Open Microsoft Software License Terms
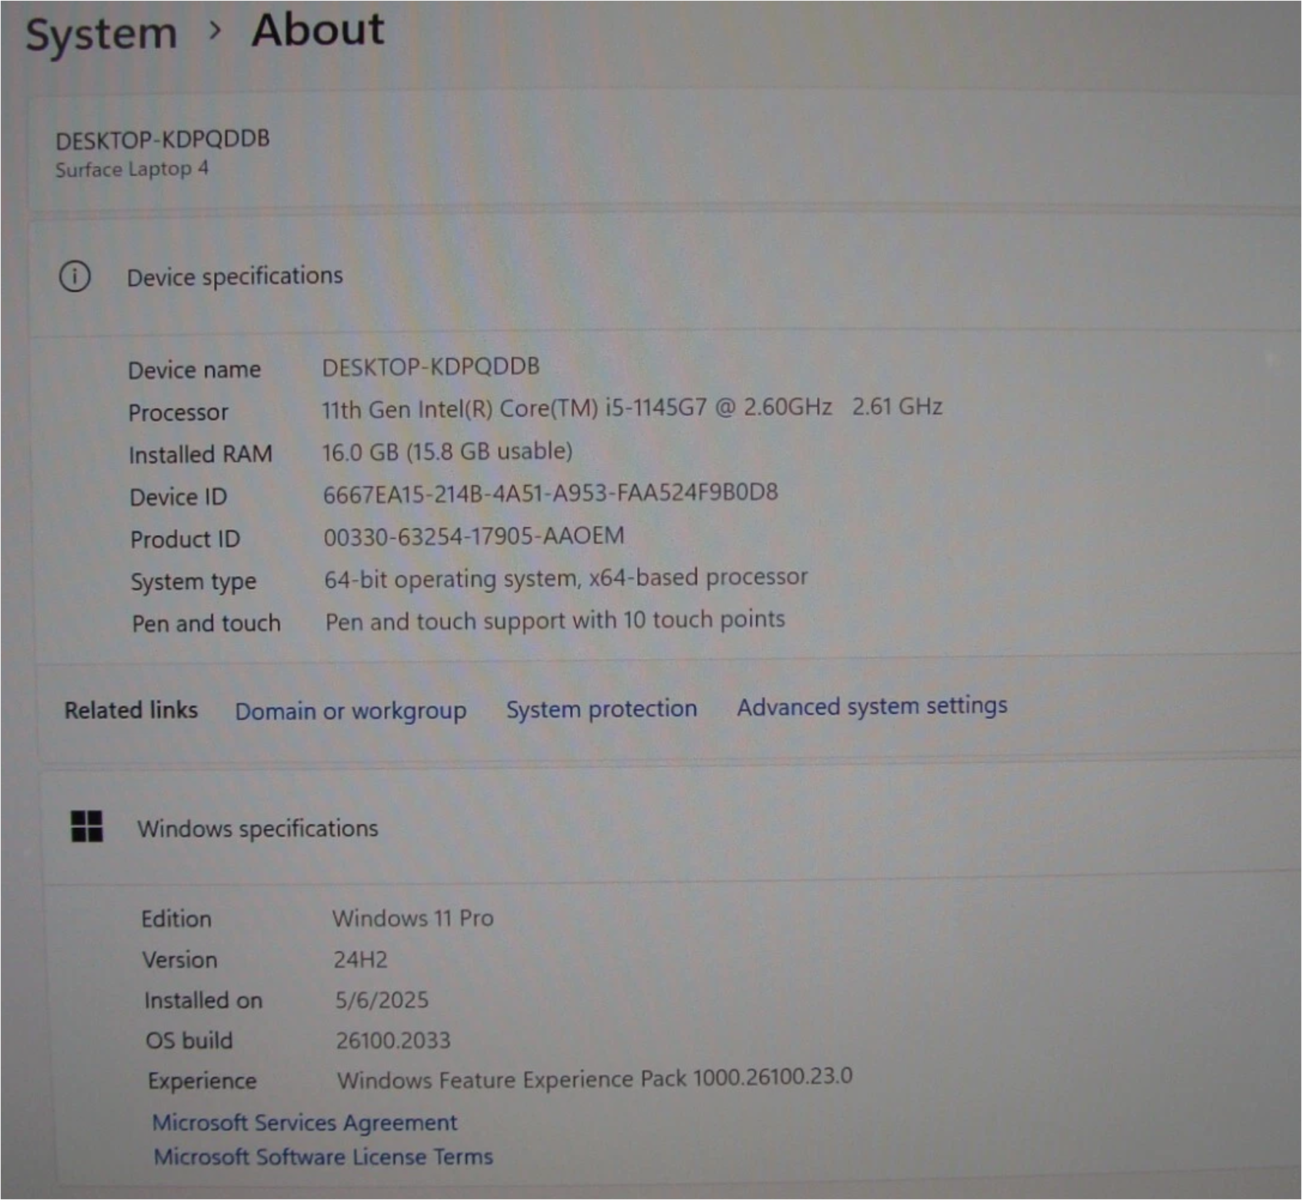Screen dimensions: 1302x1200 [x=323, y=1157]
